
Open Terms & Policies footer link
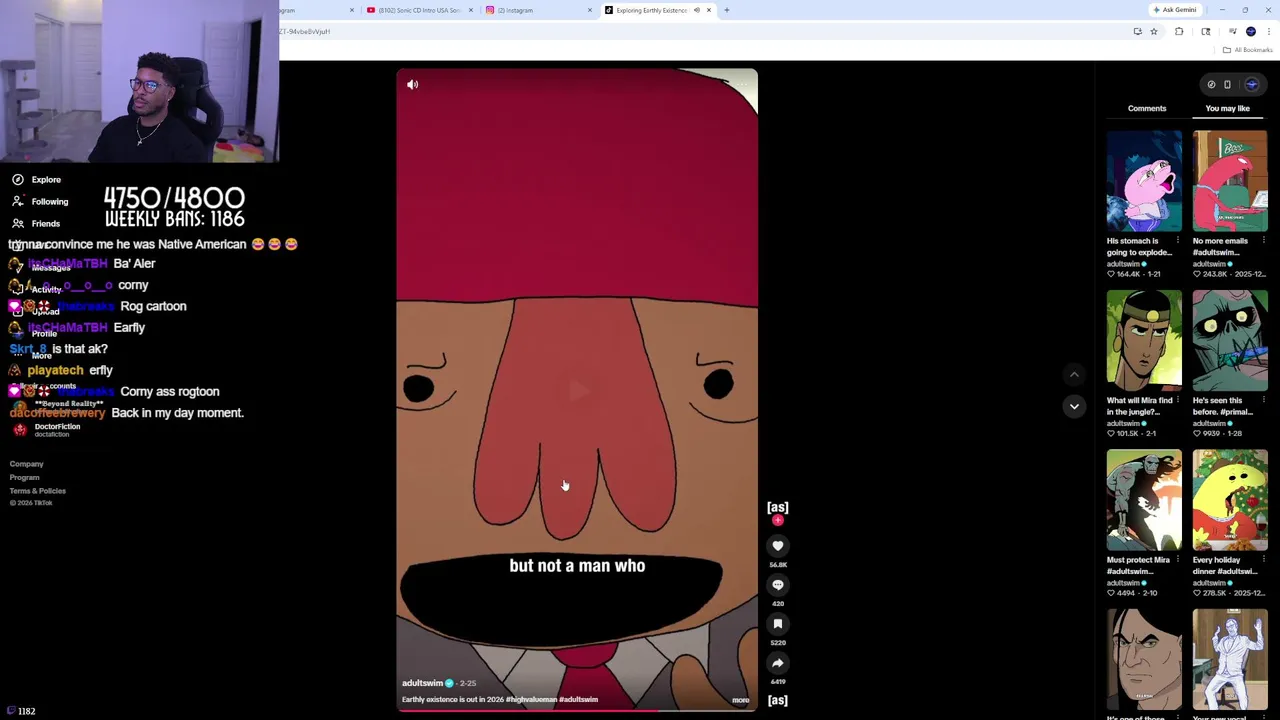tap(38, 491)
